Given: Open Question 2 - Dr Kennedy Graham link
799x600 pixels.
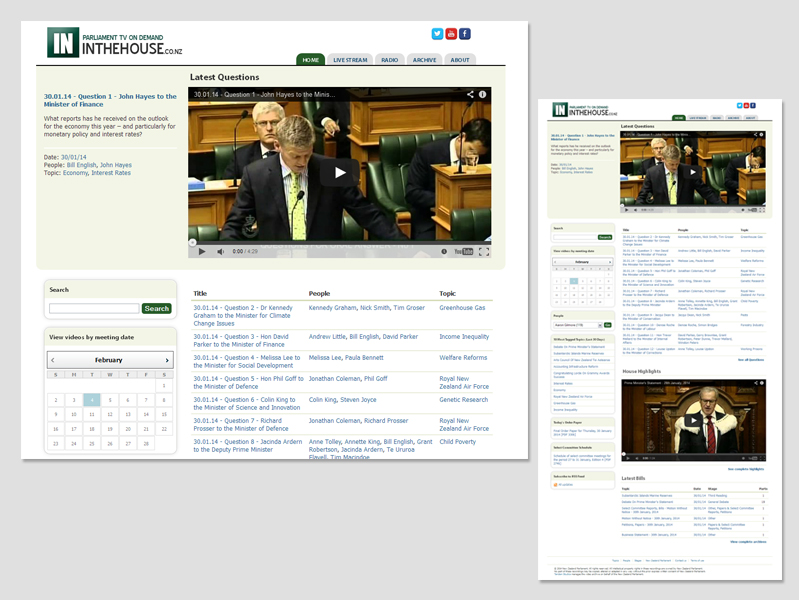Looking at the screenshot, I should coord(243,316).
